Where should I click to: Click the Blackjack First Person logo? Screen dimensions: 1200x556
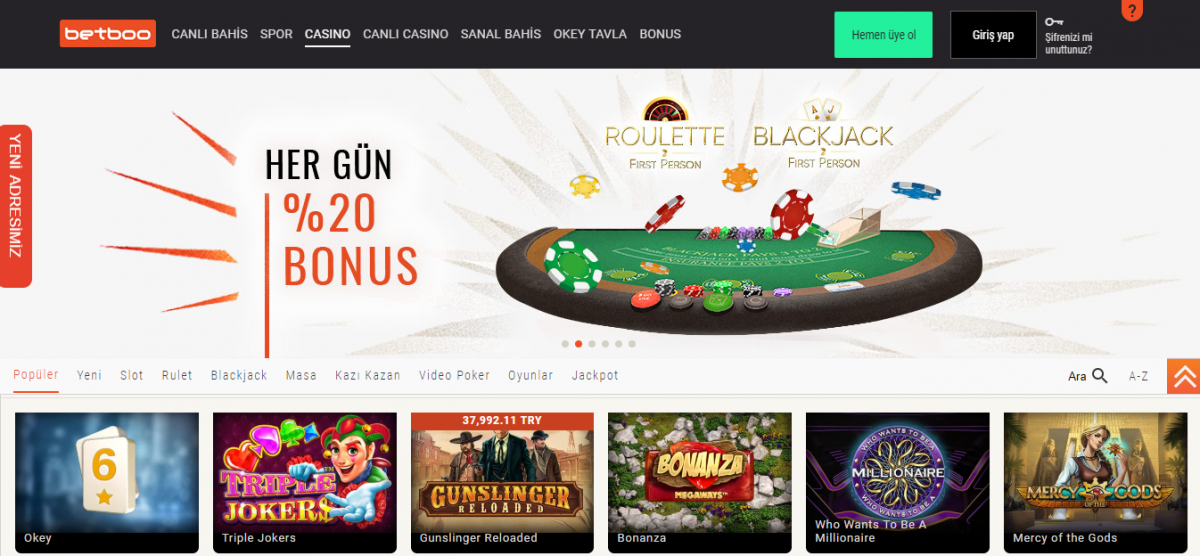[823, 134]
